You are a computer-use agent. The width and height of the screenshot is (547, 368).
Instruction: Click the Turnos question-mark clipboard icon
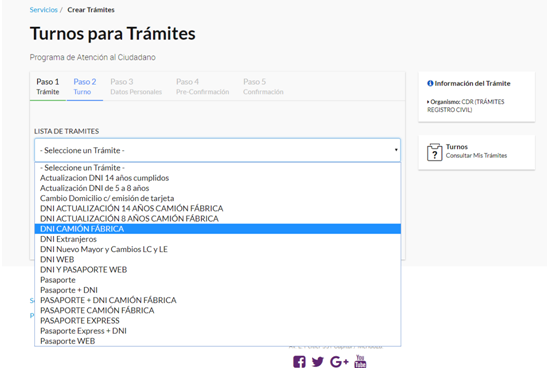pos(434,152)
